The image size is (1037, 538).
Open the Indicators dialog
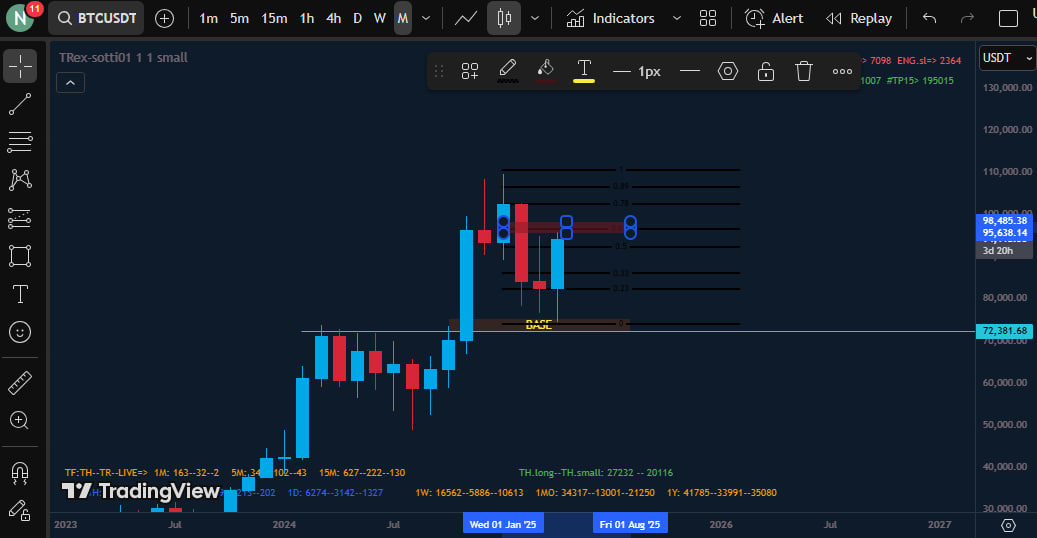(611, 18)
